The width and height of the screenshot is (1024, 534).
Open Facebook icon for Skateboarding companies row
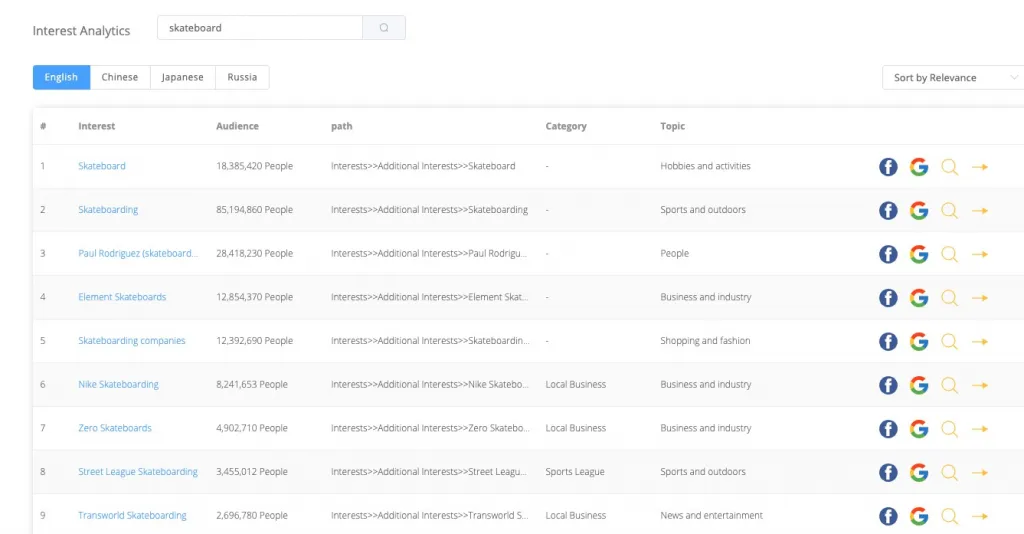[888, 342]
